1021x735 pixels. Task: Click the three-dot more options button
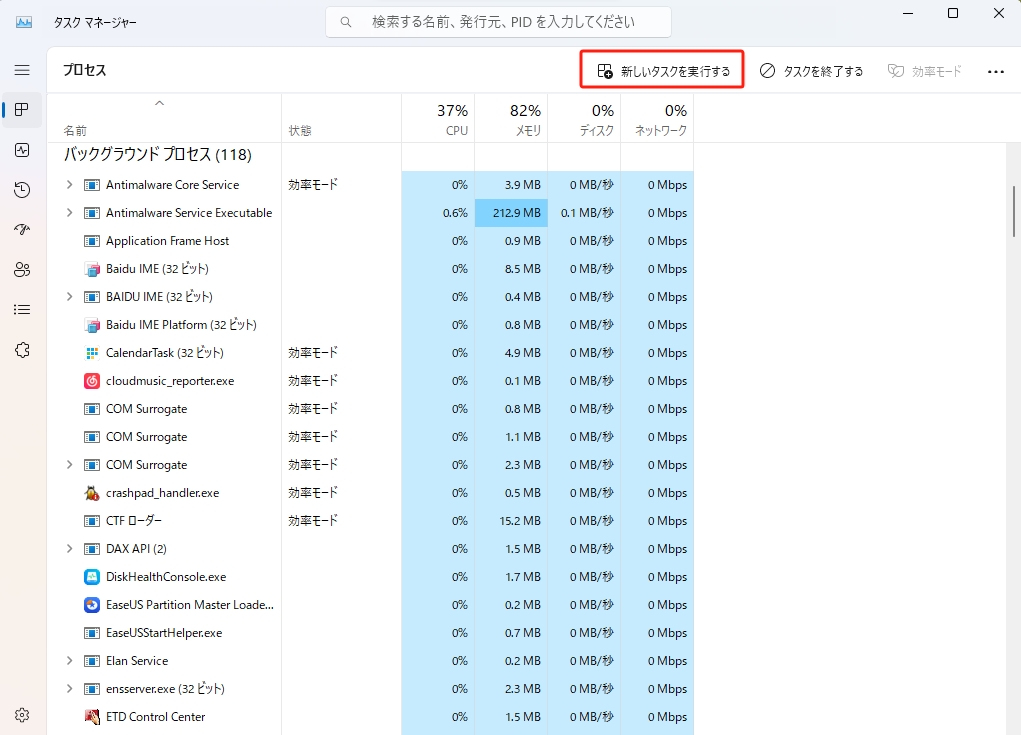coord(995,71)
